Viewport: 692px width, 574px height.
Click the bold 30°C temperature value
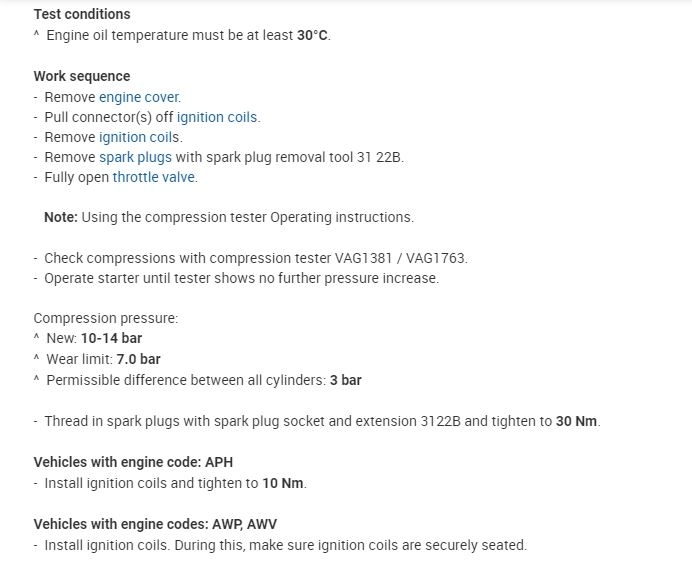pos(312,35)
